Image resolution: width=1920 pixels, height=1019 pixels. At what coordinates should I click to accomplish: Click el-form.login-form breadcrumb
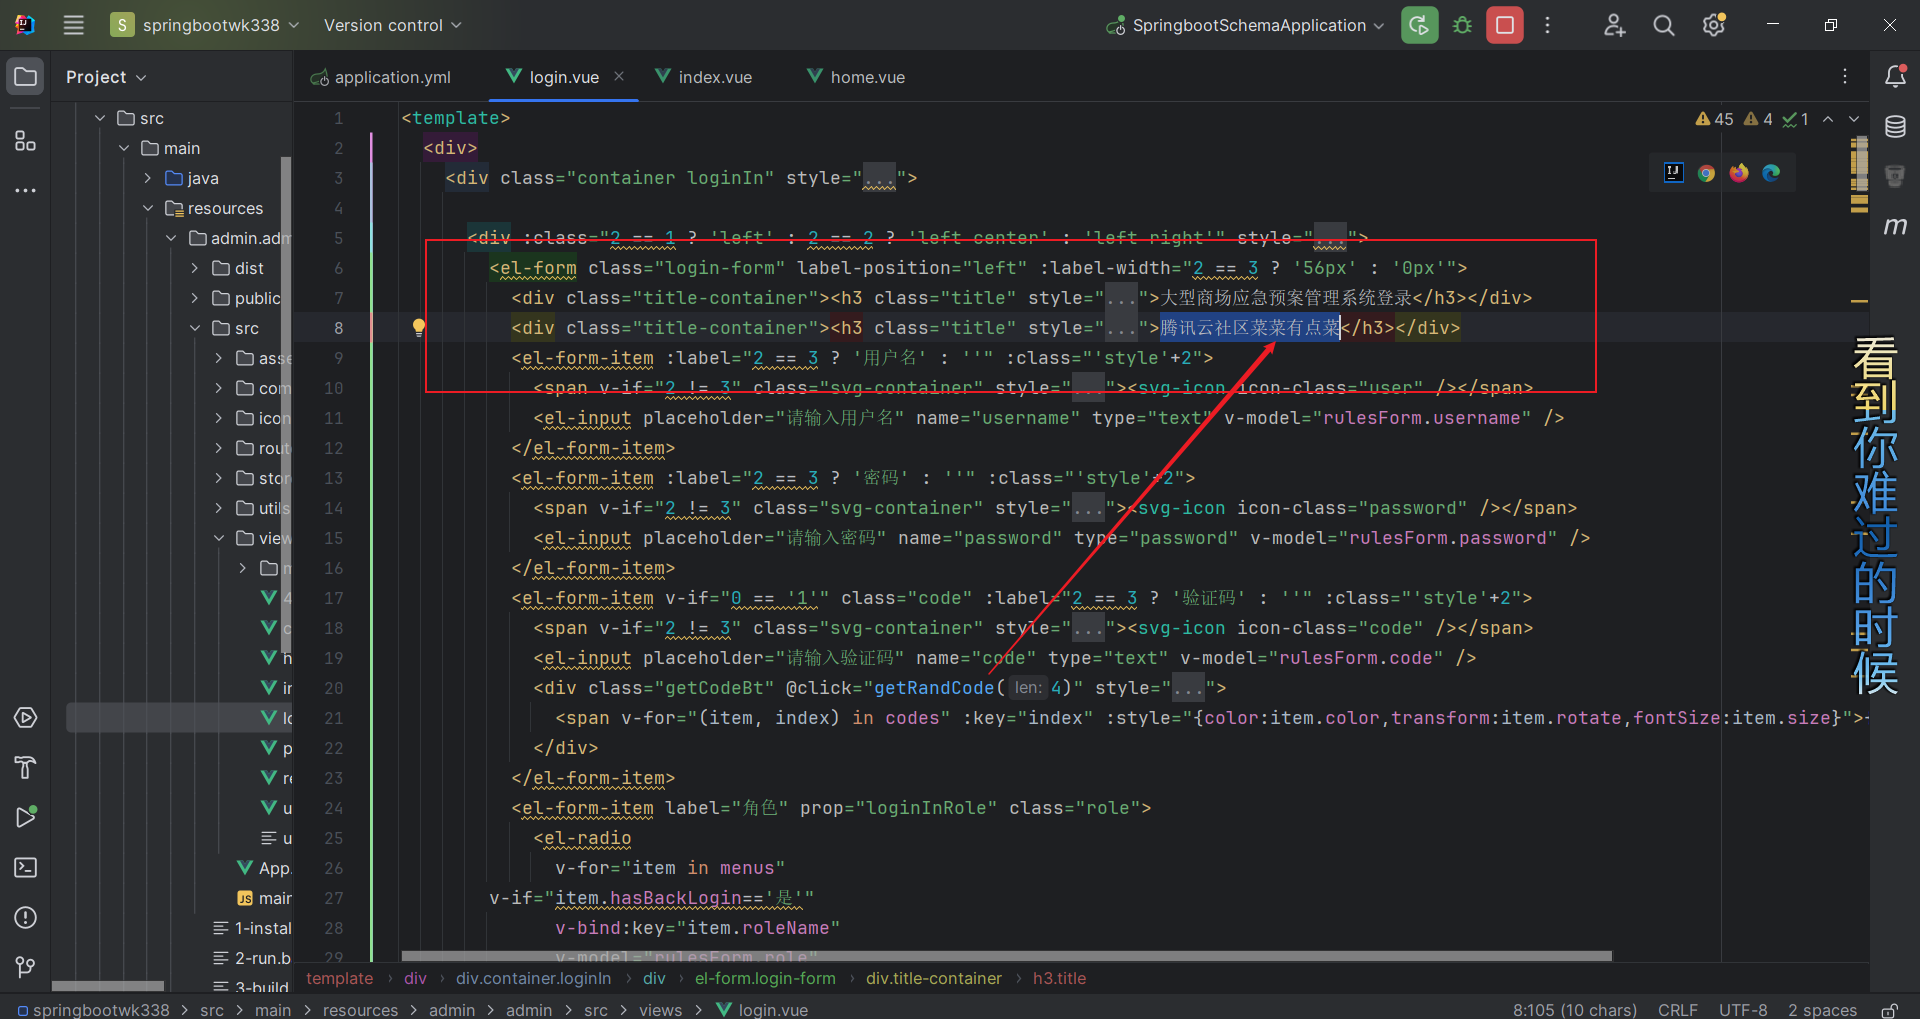point(765,978)
